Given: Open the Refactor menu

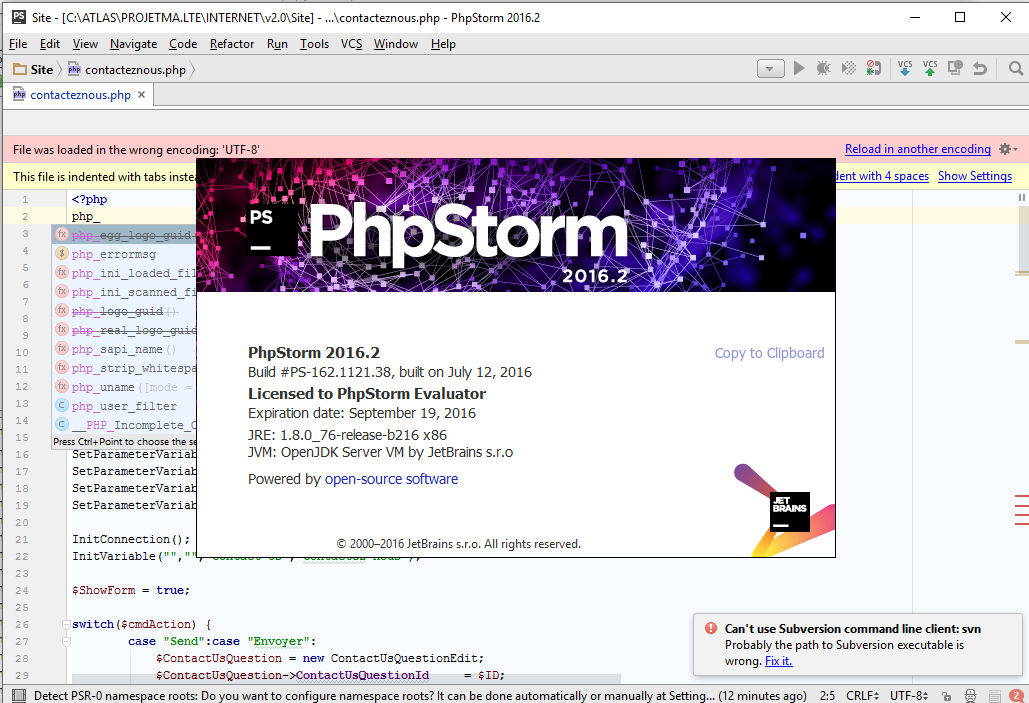Looking at the screenshot, I should (230, 44).
